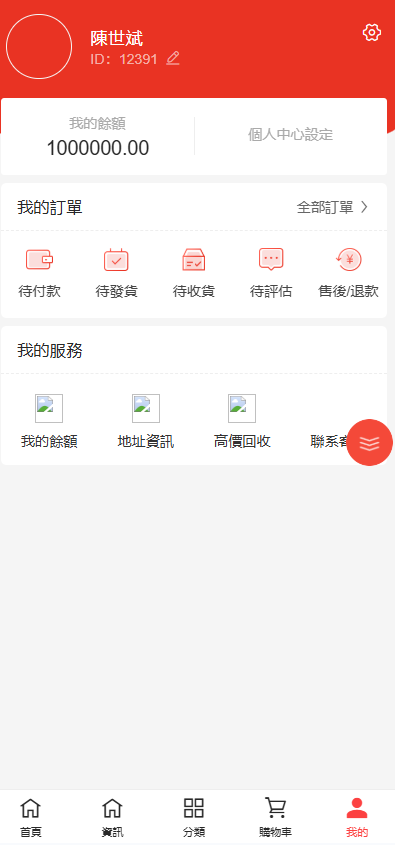The height and width of the screenshot is (845, 395).
Task: Click the 我的服務 heading
Action: pos(50,351)
